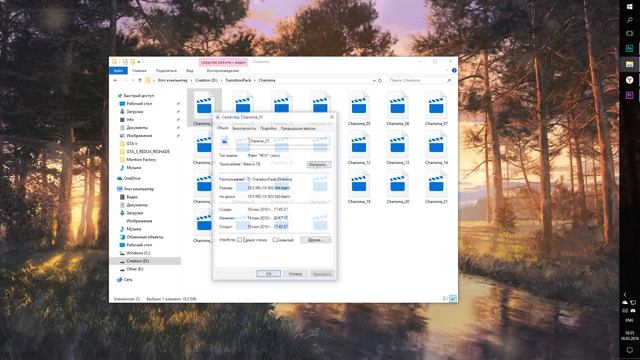Viewport: 640px width, 360px height.
Task: Click 'Отмена' in the Properties dialog
Action: point(295,274)
